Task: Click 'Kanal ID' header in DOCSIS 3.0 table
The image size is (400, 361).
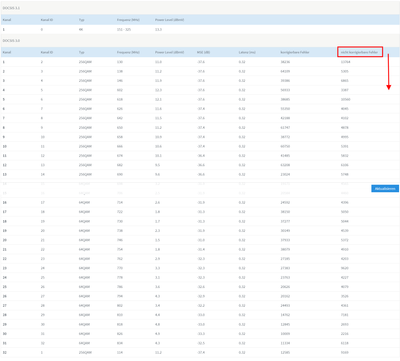Action: click(47, 52)
